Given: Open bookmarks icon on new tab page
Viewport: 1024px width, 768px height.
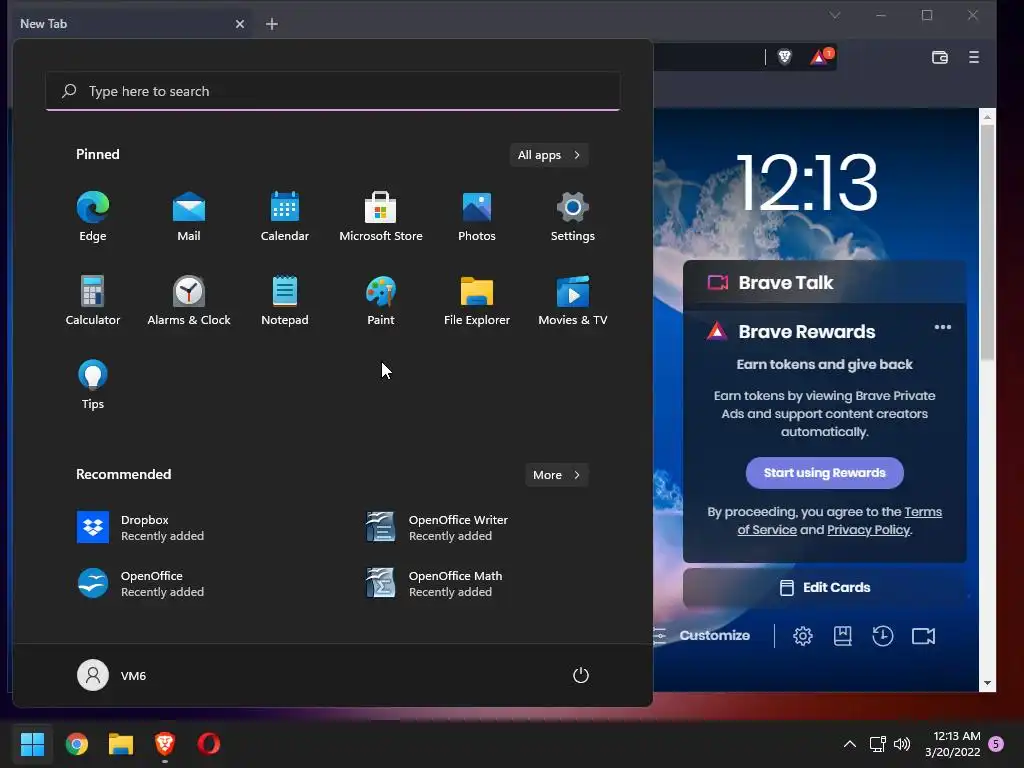Looking at the screenshot, I should tap(842, 635).
